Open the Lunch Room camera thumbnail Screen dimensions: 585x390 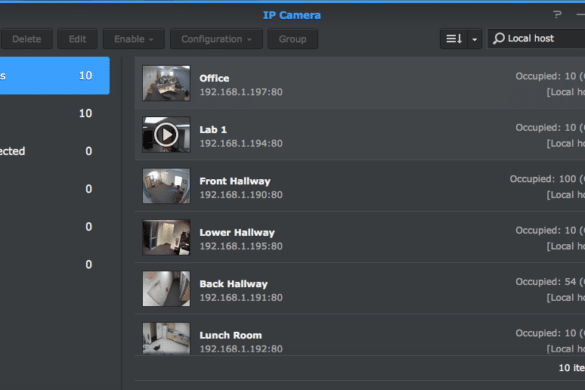coord(166,338)
